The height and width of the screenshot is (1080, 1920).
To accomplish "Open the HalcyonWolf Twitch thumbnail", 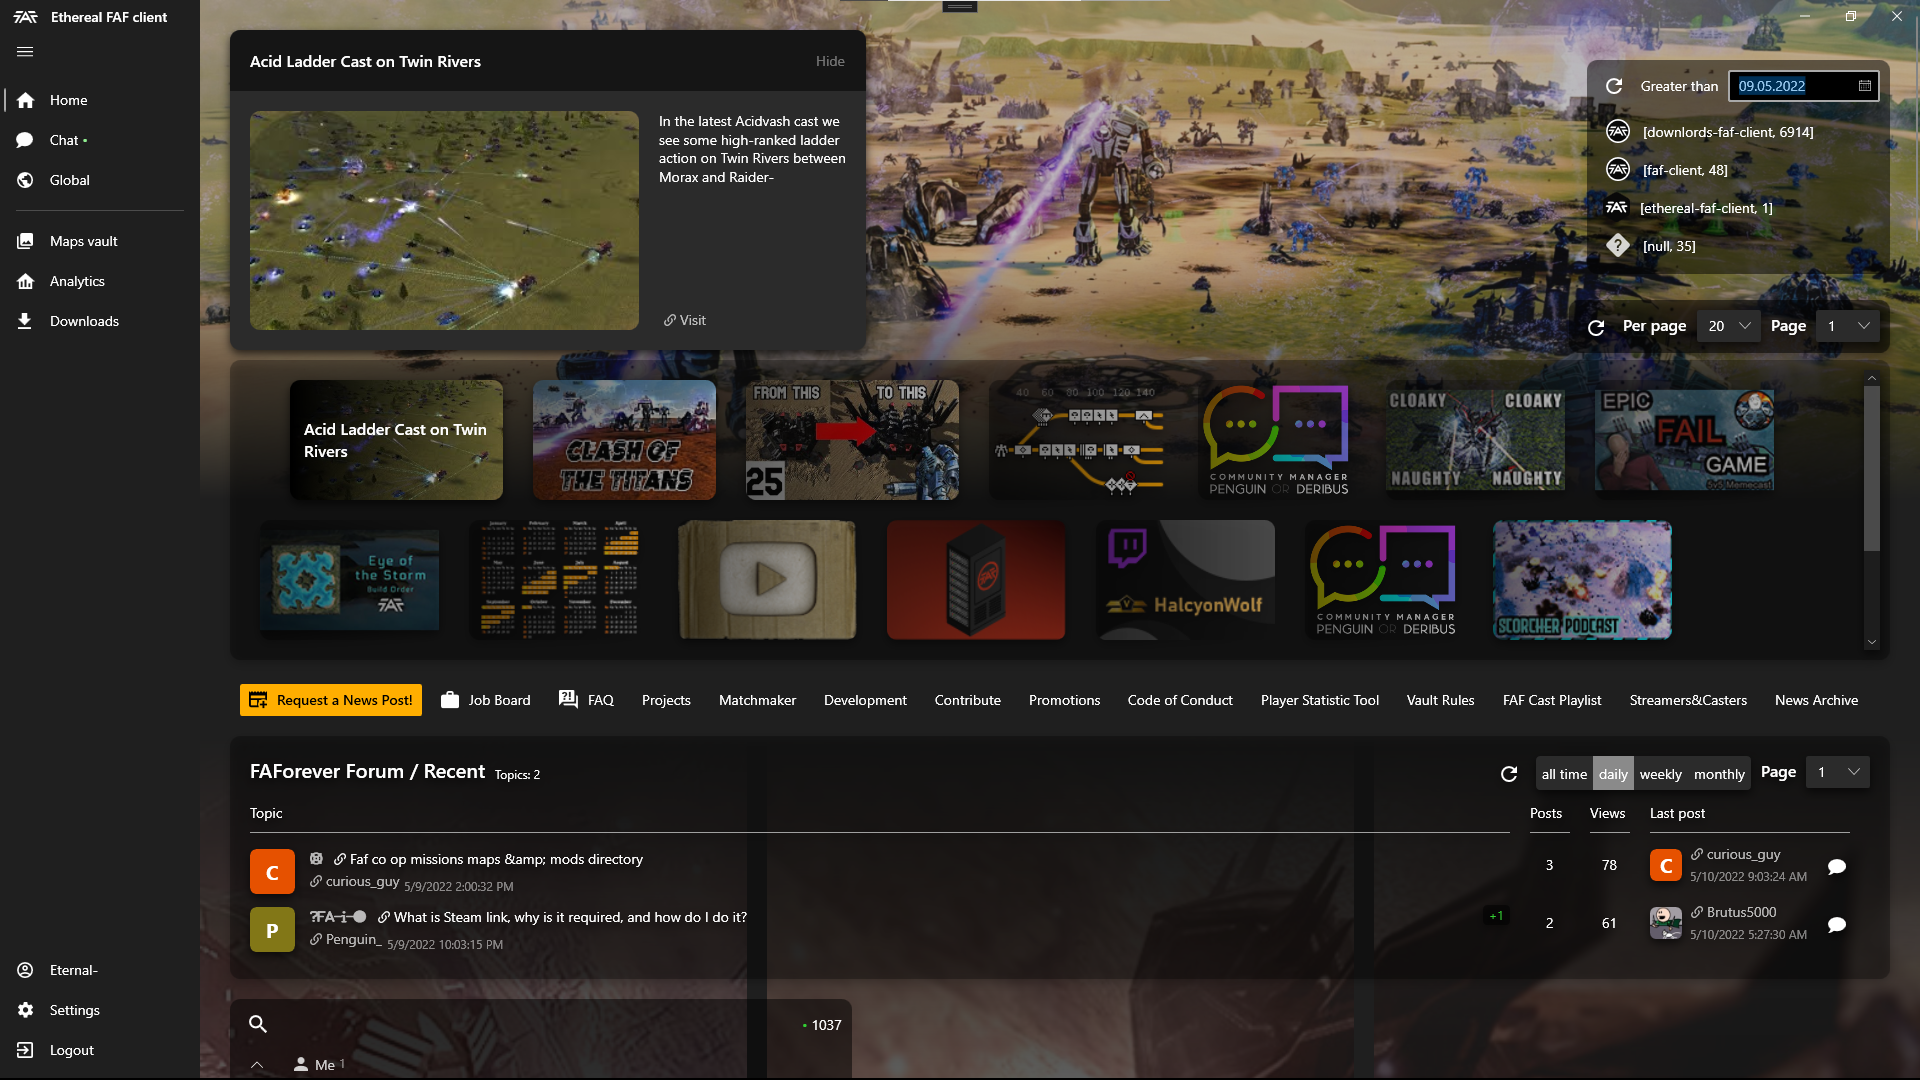I will [x=1185, y=580].
